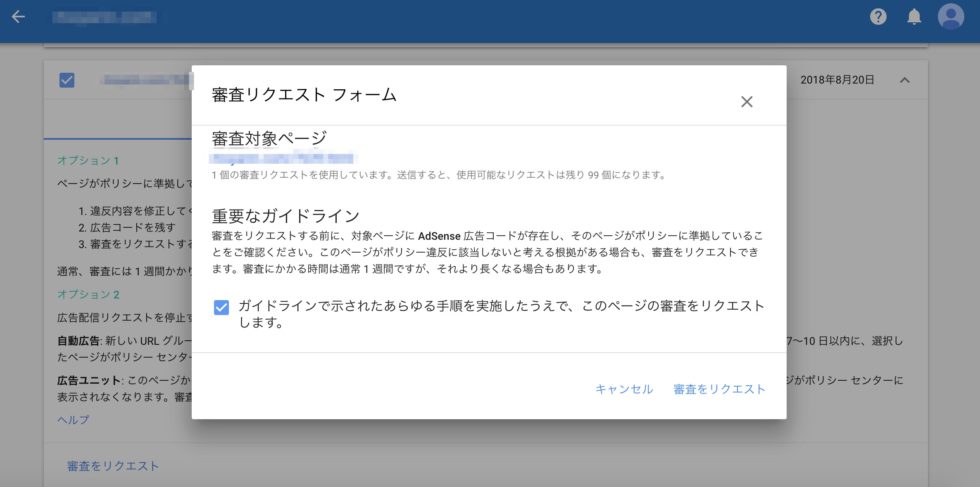Click the blurred site title in top bar
Image resolution: width=980 pixels, height=487 pixels.
point(104,17)
